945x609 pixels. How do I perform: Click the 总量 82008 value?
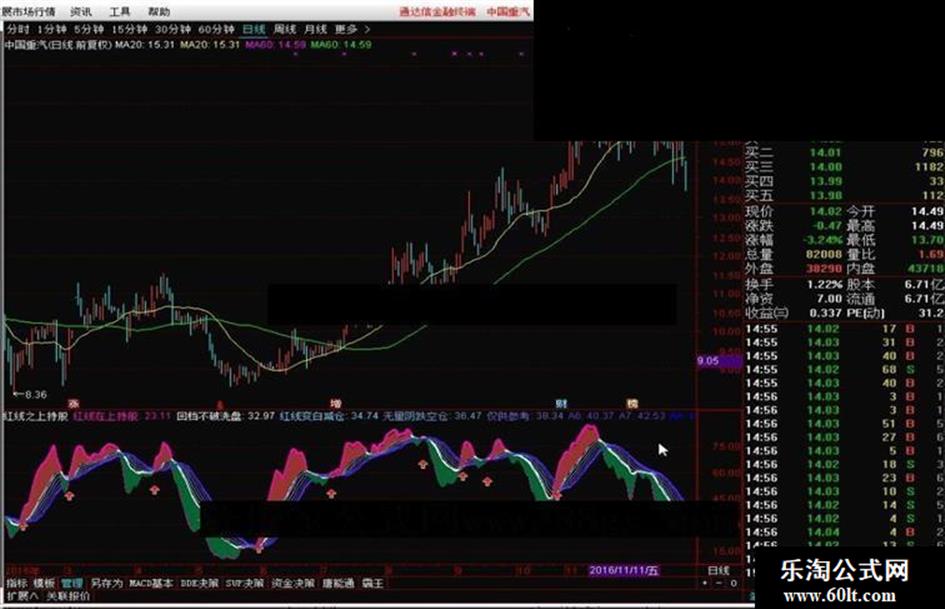(x=824, y=254)
